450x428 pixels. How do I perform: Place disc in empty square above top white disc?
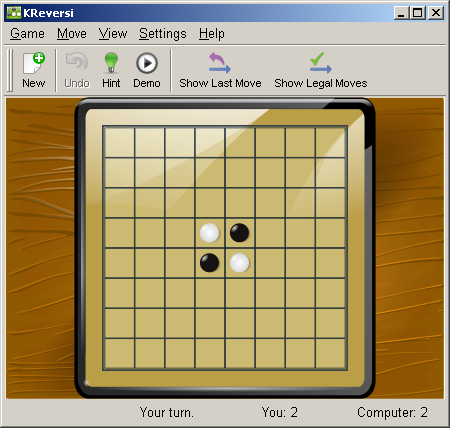click(x=210, y=203)
